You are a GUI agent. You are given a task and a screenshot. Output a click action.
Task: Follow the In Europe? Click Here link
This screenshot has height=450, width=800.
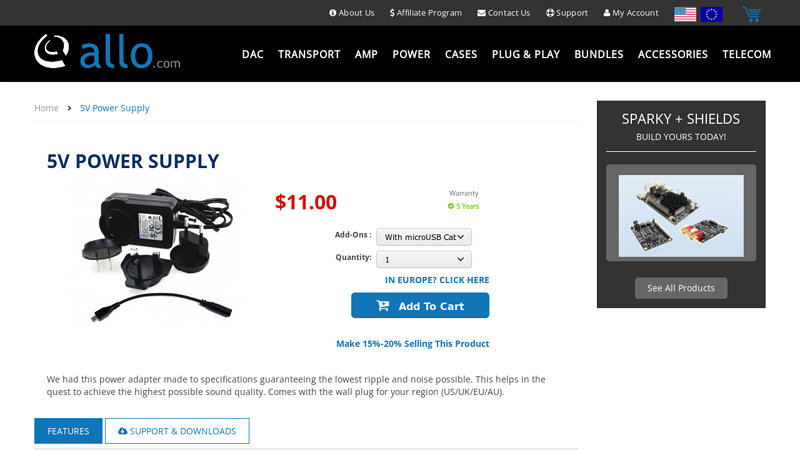[437, 280]
